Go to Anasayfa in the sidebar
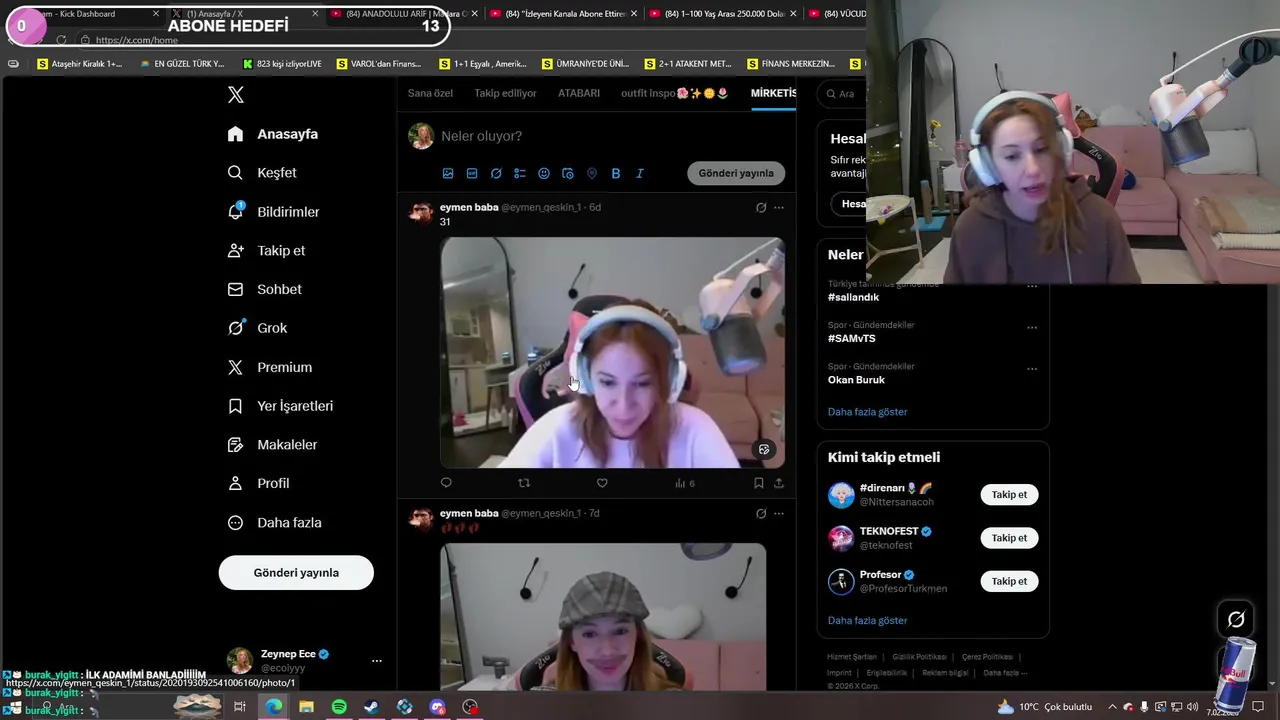 point(273,134)
